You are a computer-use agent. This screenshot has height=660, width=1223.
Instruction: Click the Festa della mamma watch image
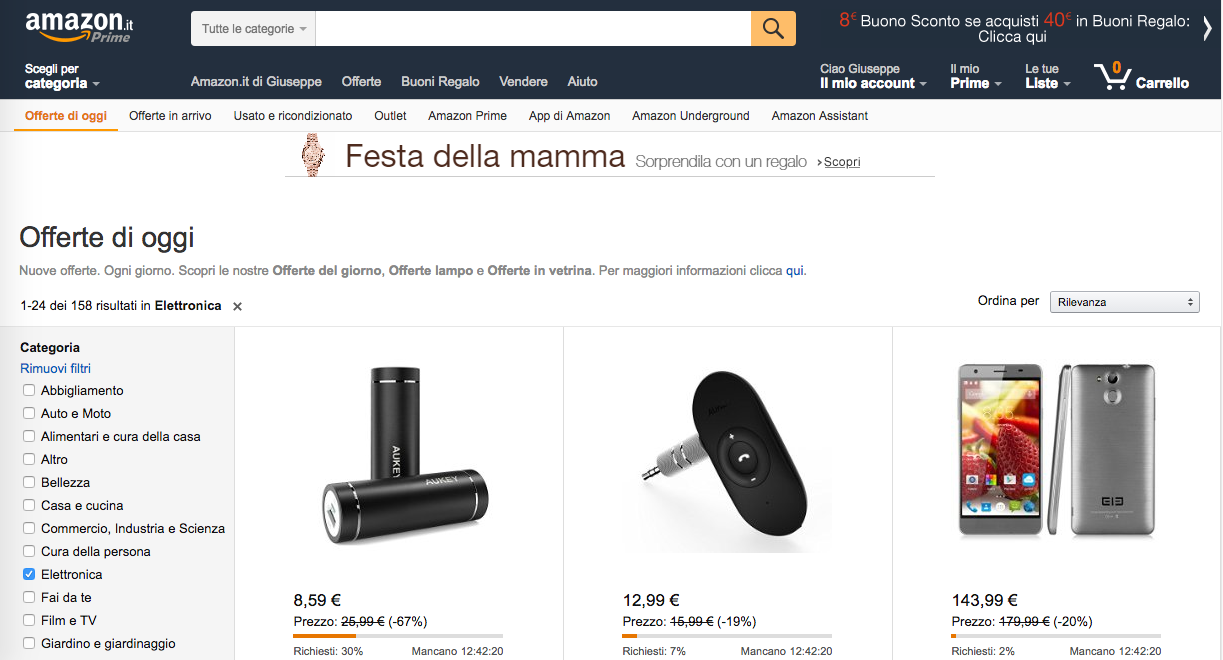pos(312,156)
